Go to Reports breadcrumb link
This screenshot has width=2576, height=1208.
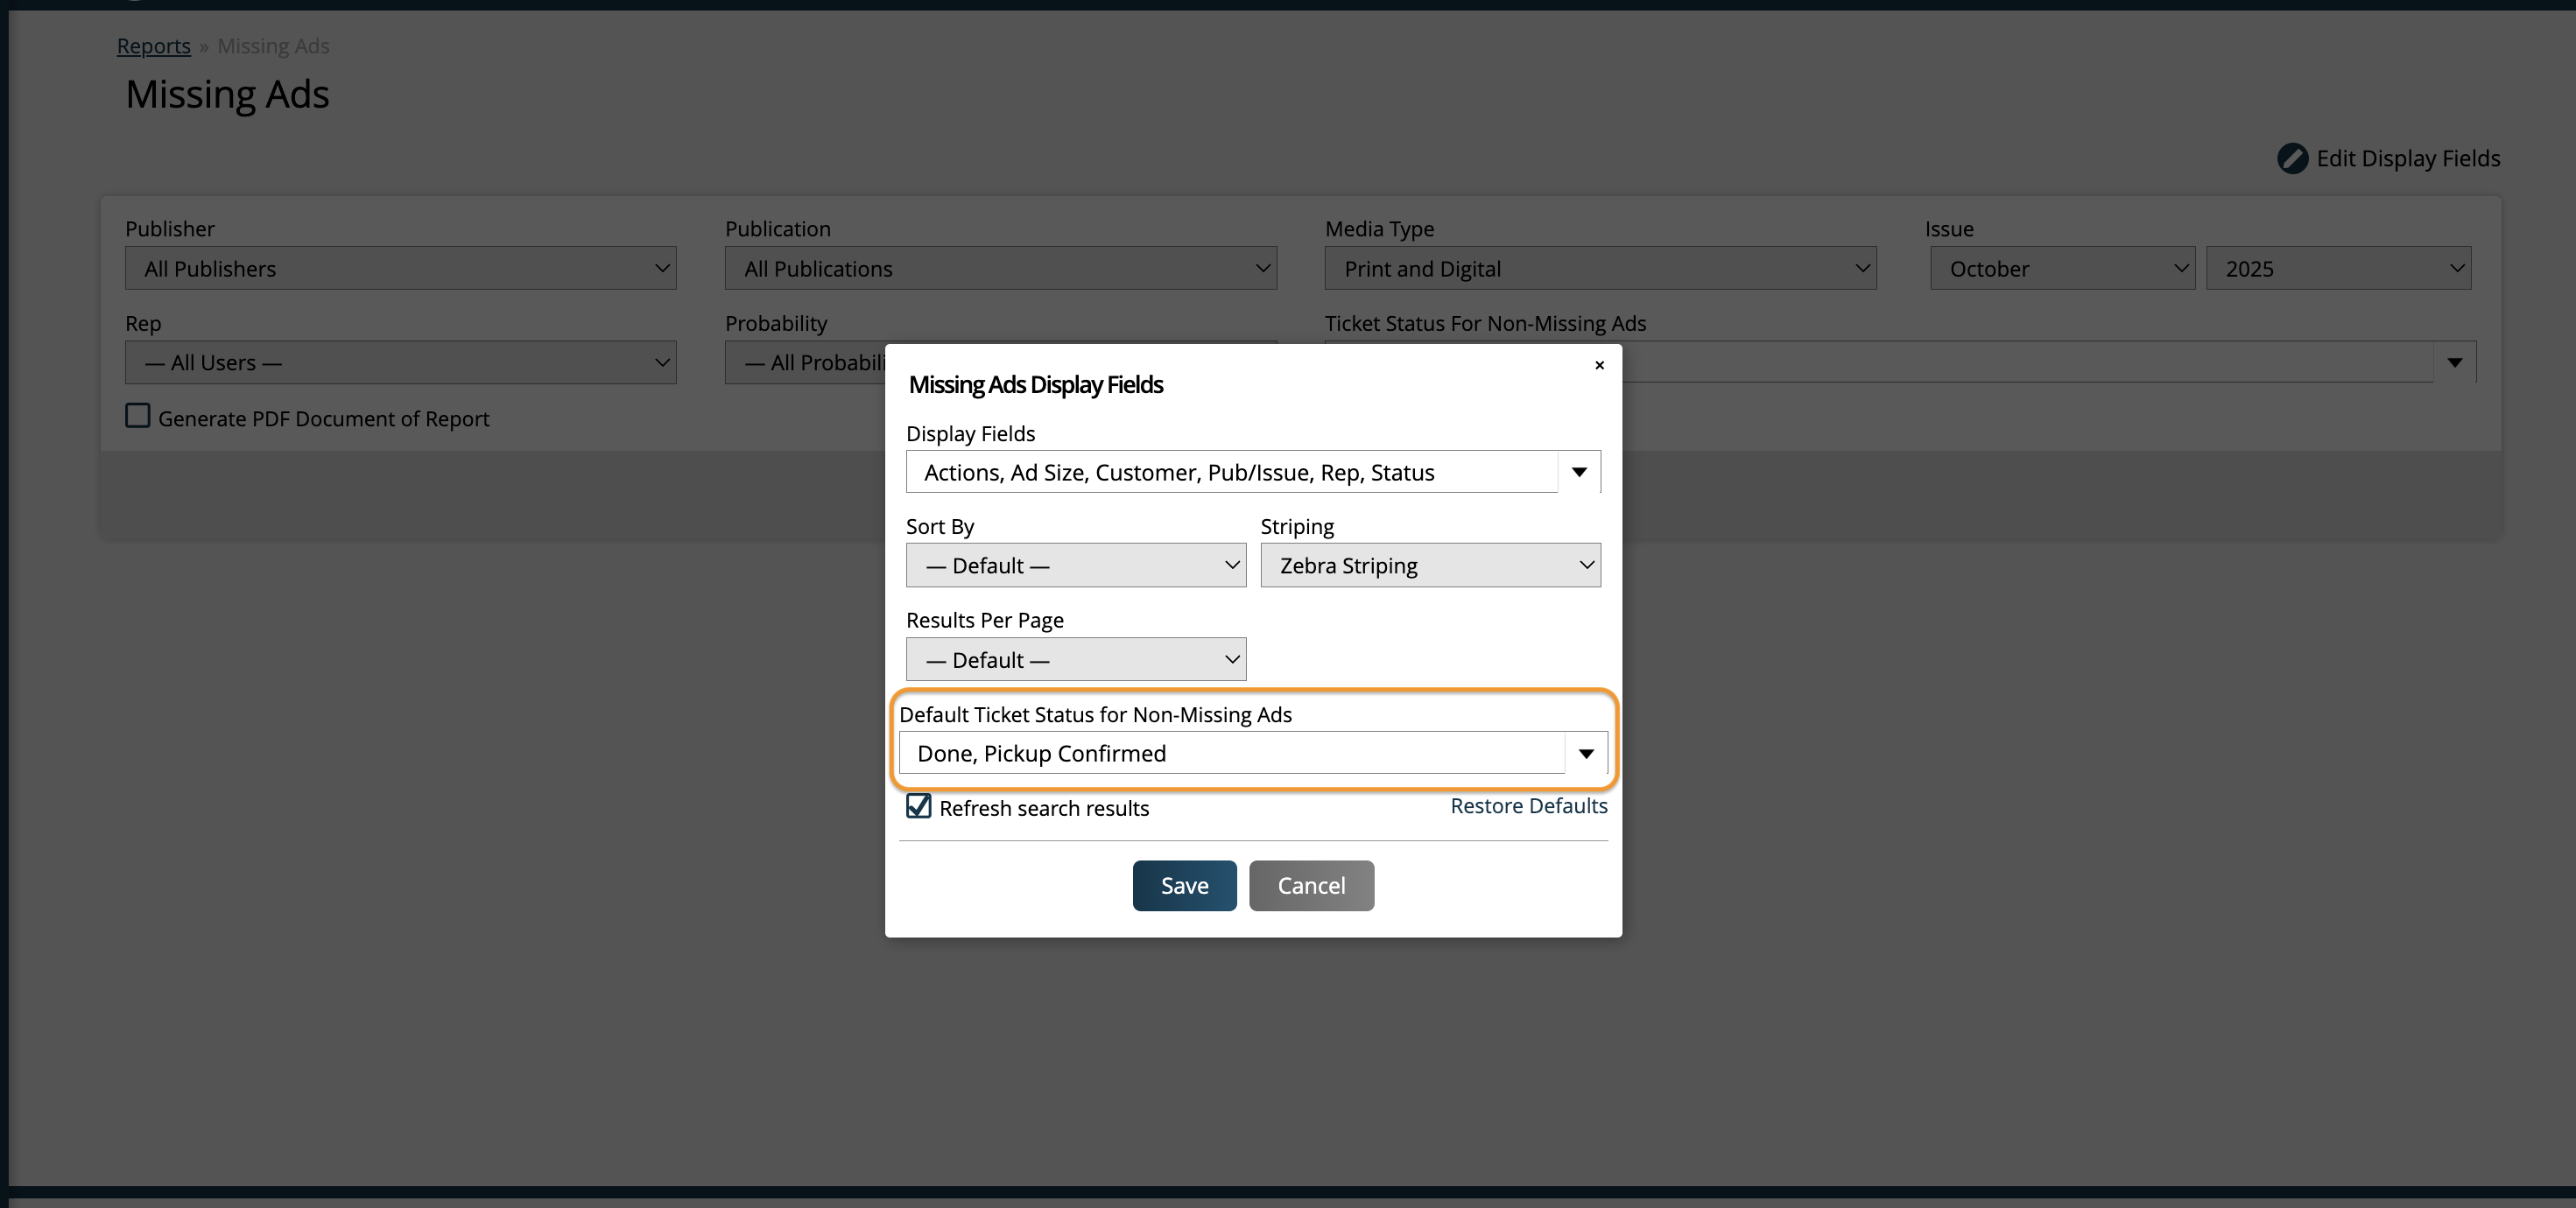coord(153,46)
